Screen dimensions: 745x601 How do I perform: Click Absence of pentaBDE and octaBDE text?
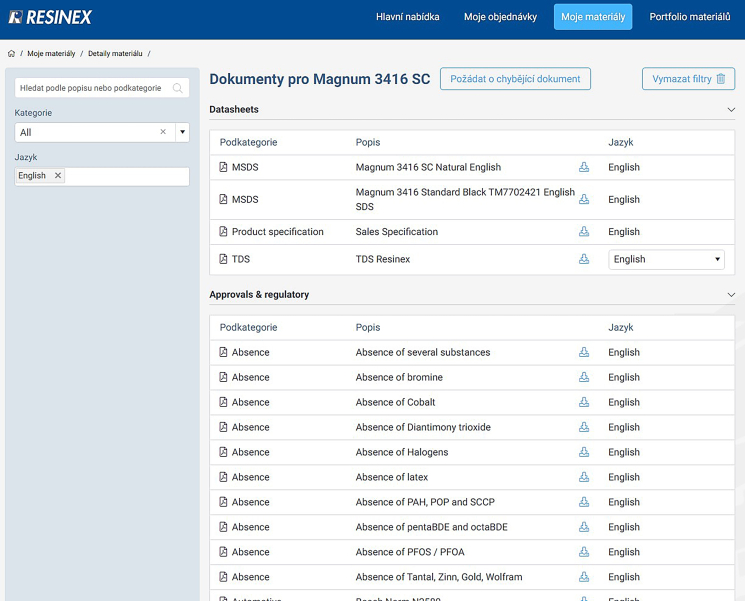[431, 527]
